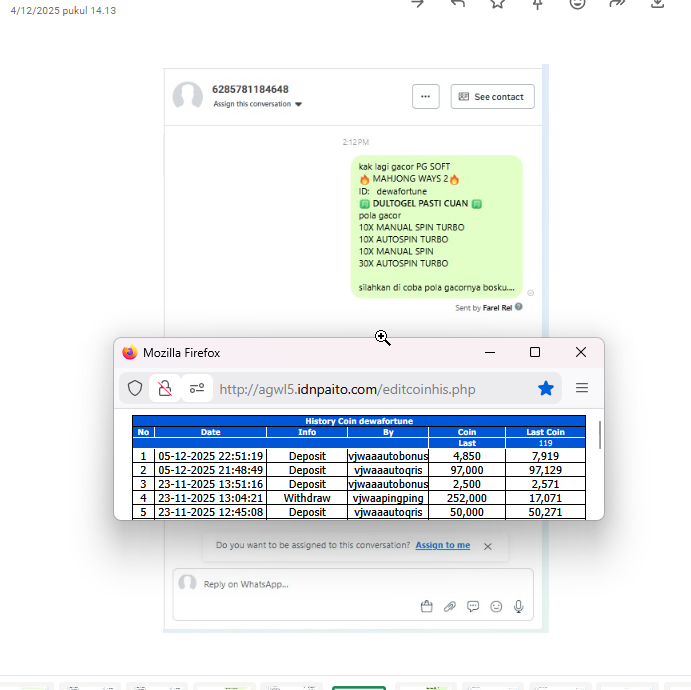Select date cell 23-11-2025 13:51:16
Image resolution: width=691 pixels, height=690 pixels.
click(210, 484)
